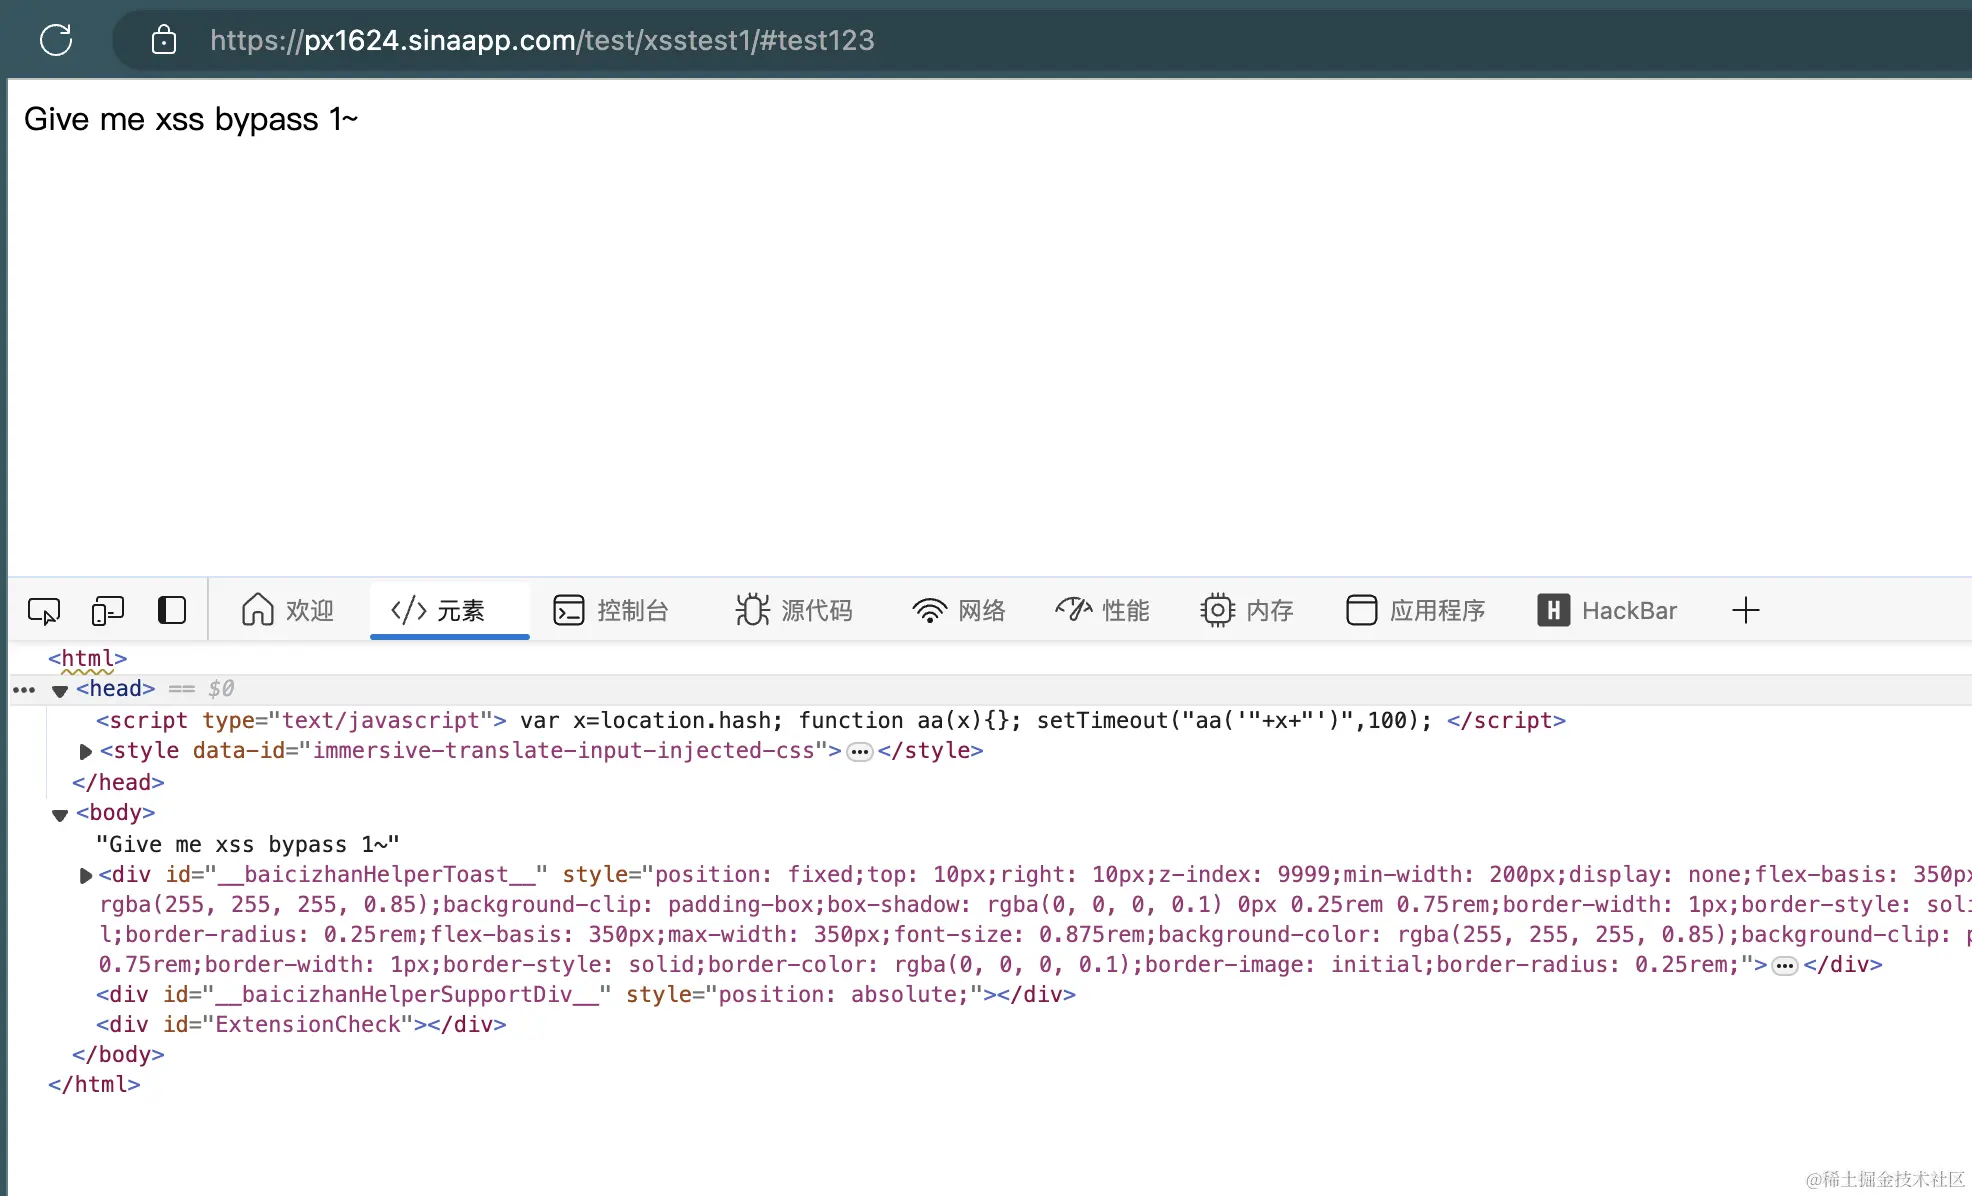Viewport: 1972px width, 1196px height.
Task: Click the plus icon to add tools
Action: coord(1745,610)
